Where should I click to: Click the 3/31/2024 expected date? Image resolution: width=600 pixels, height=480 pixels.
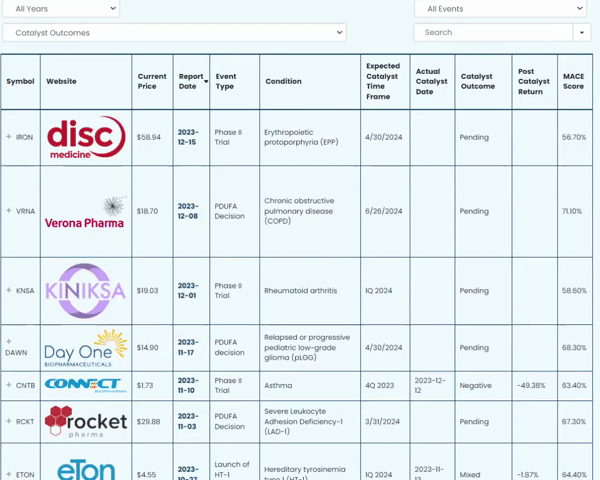point(382,421)
